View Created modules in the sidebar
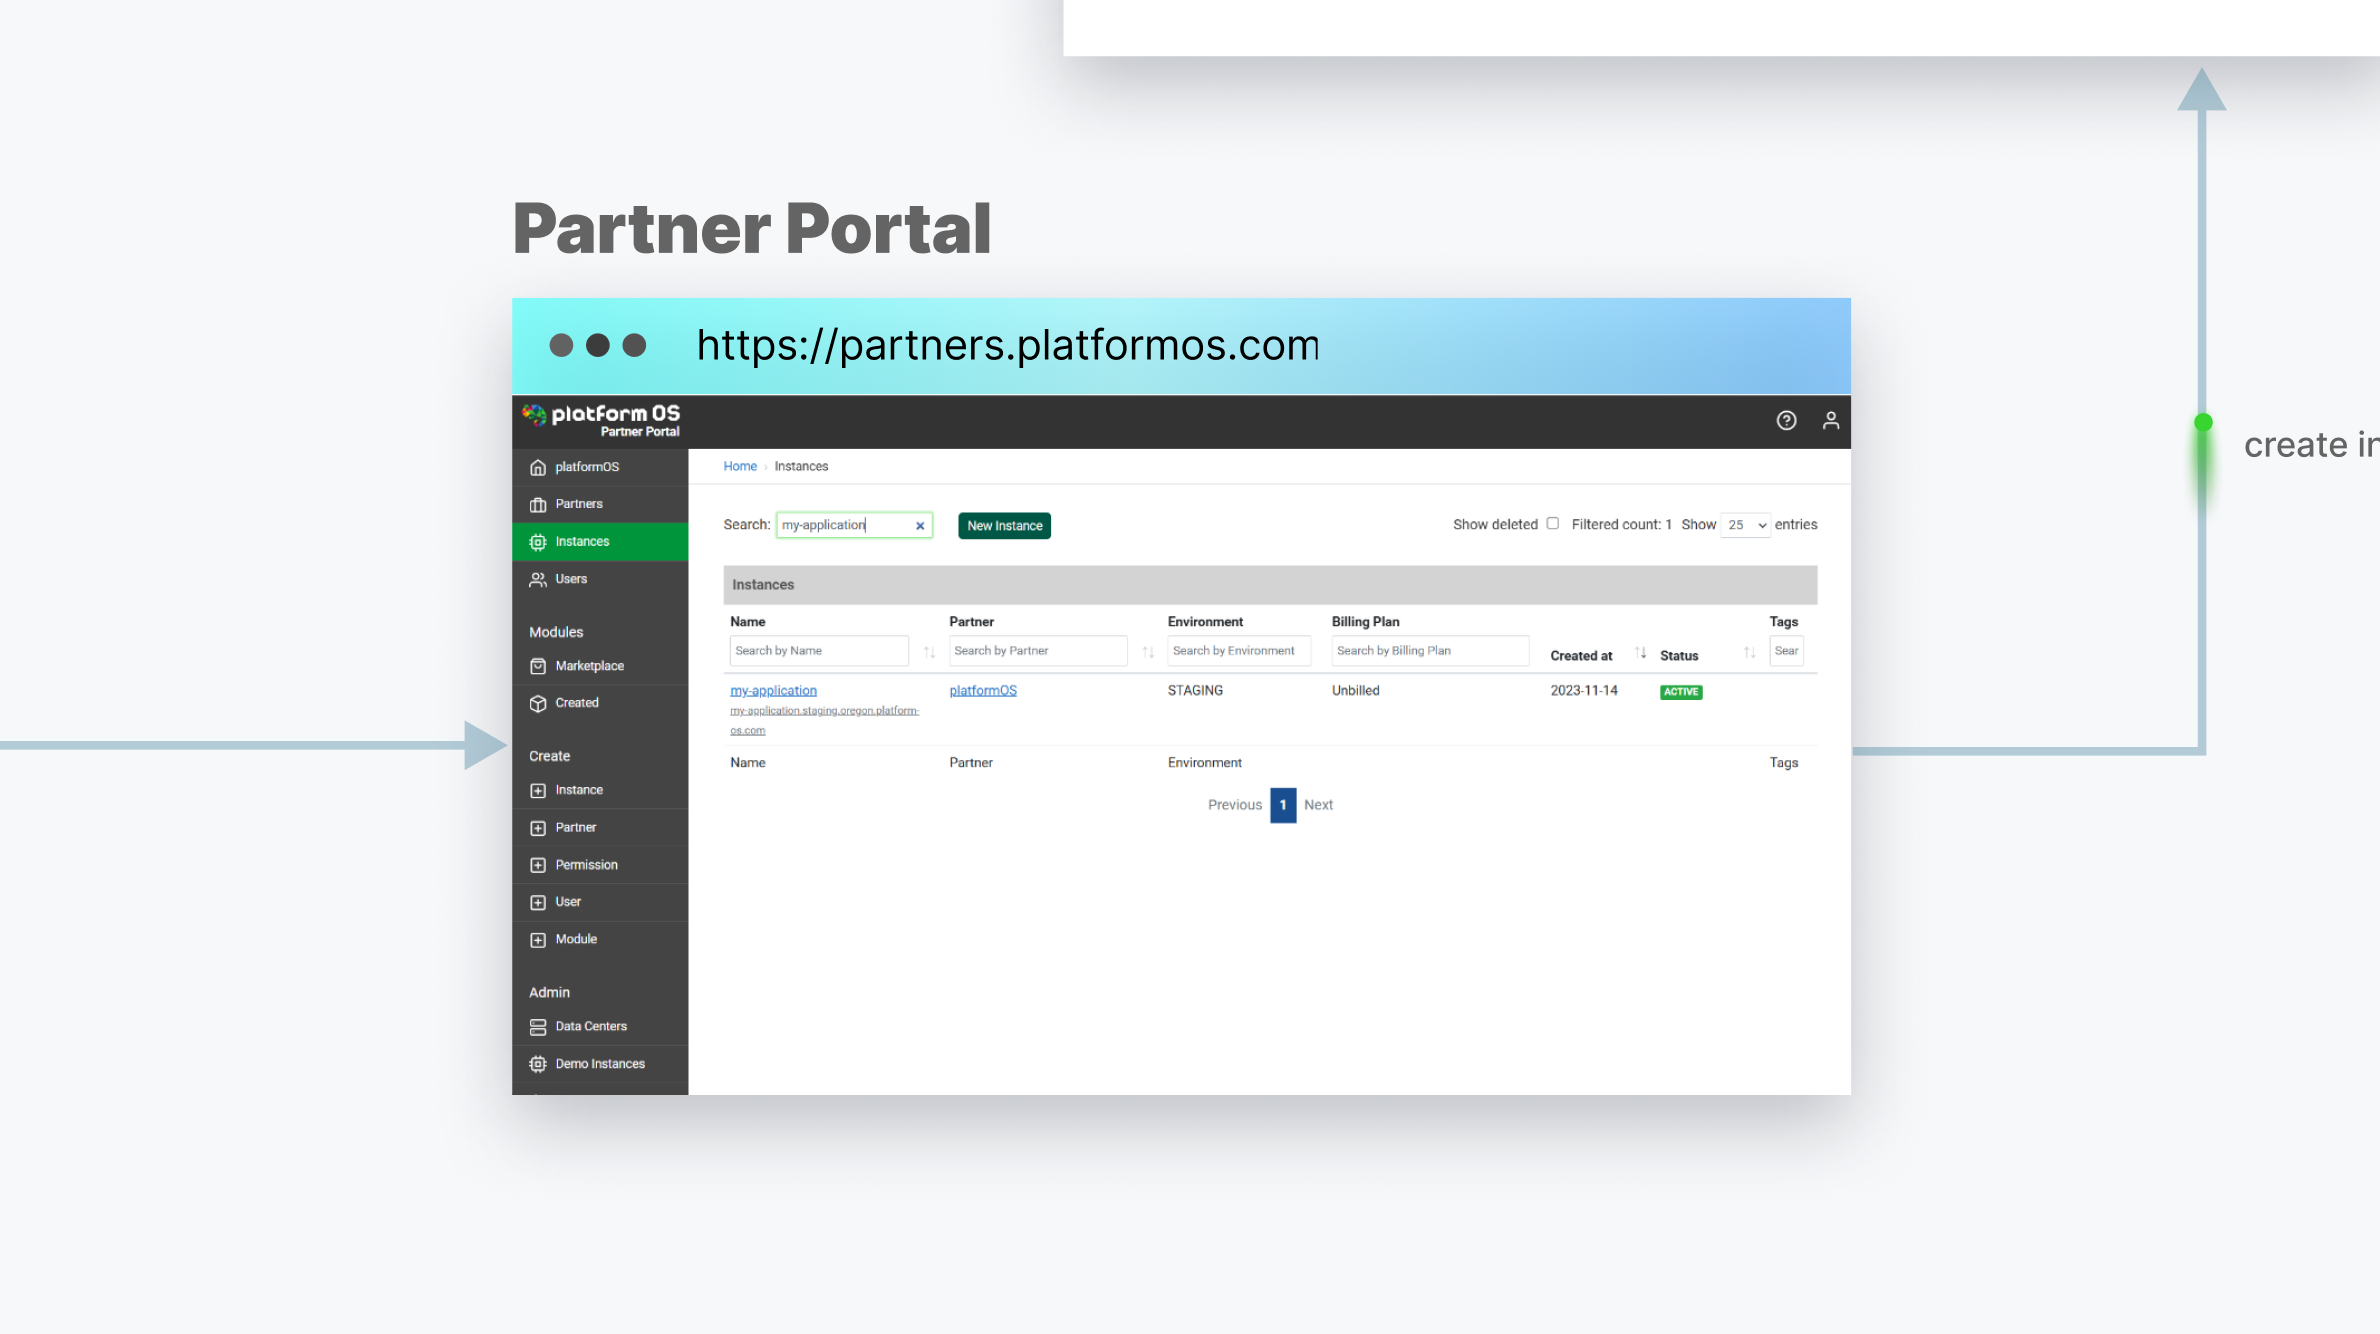The image size is (2380, 1334). pos(577,702)
